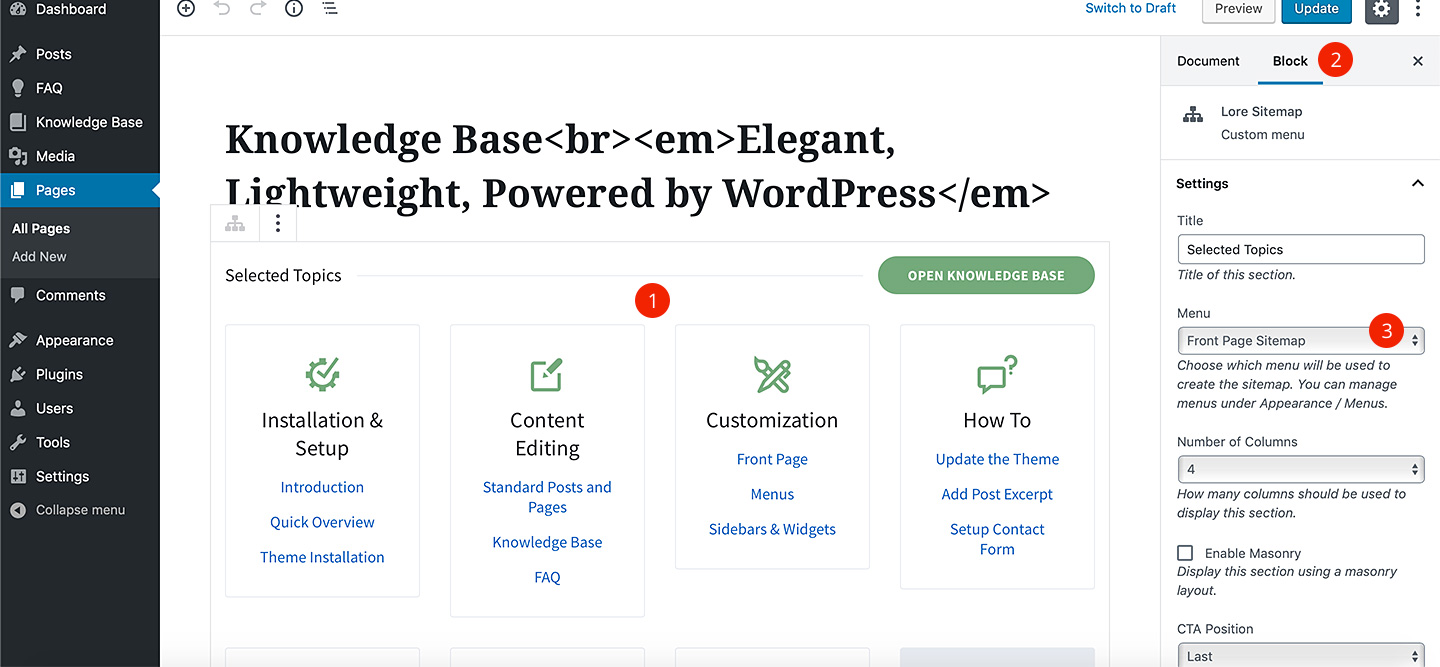1440x667 pixels.
Task: Click Media icon in sidebar
Action: 18,156
